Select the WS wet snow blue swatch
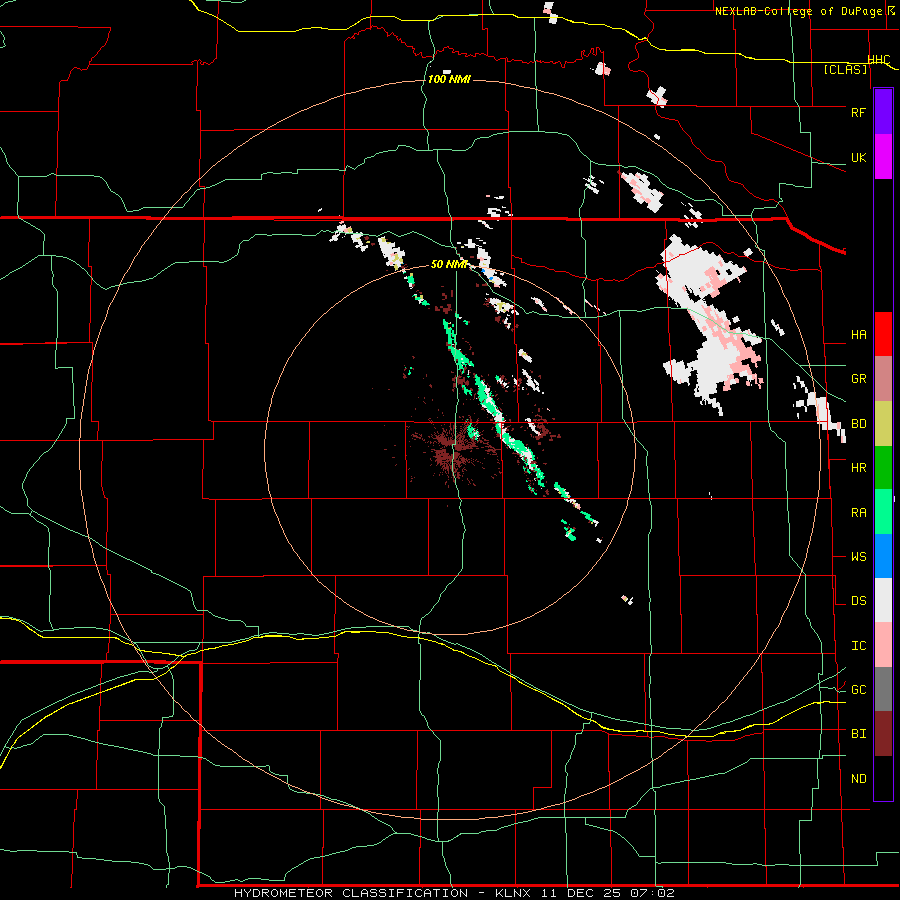900x900 pixels. [x=883, y=556]
